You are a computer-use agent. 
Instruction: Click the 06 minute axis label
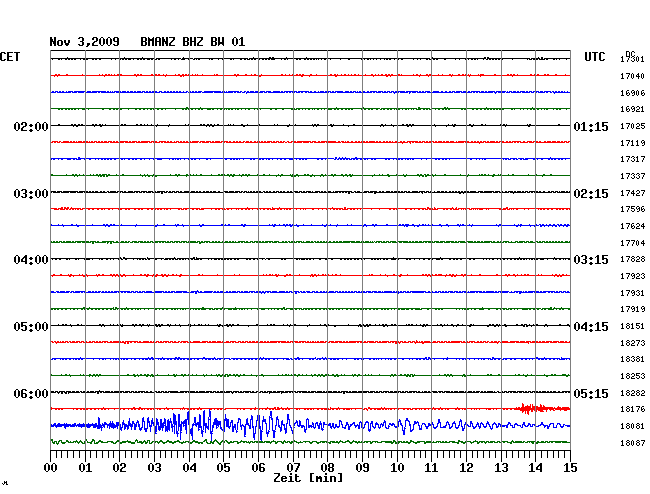[x=258, y=468]
